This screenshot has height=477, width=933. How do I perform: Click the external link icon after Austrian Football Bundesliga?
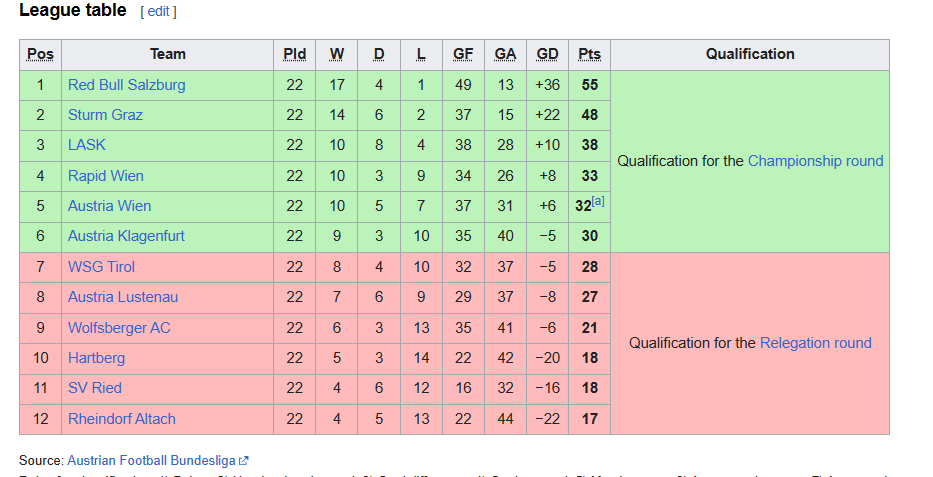[244, 460]
